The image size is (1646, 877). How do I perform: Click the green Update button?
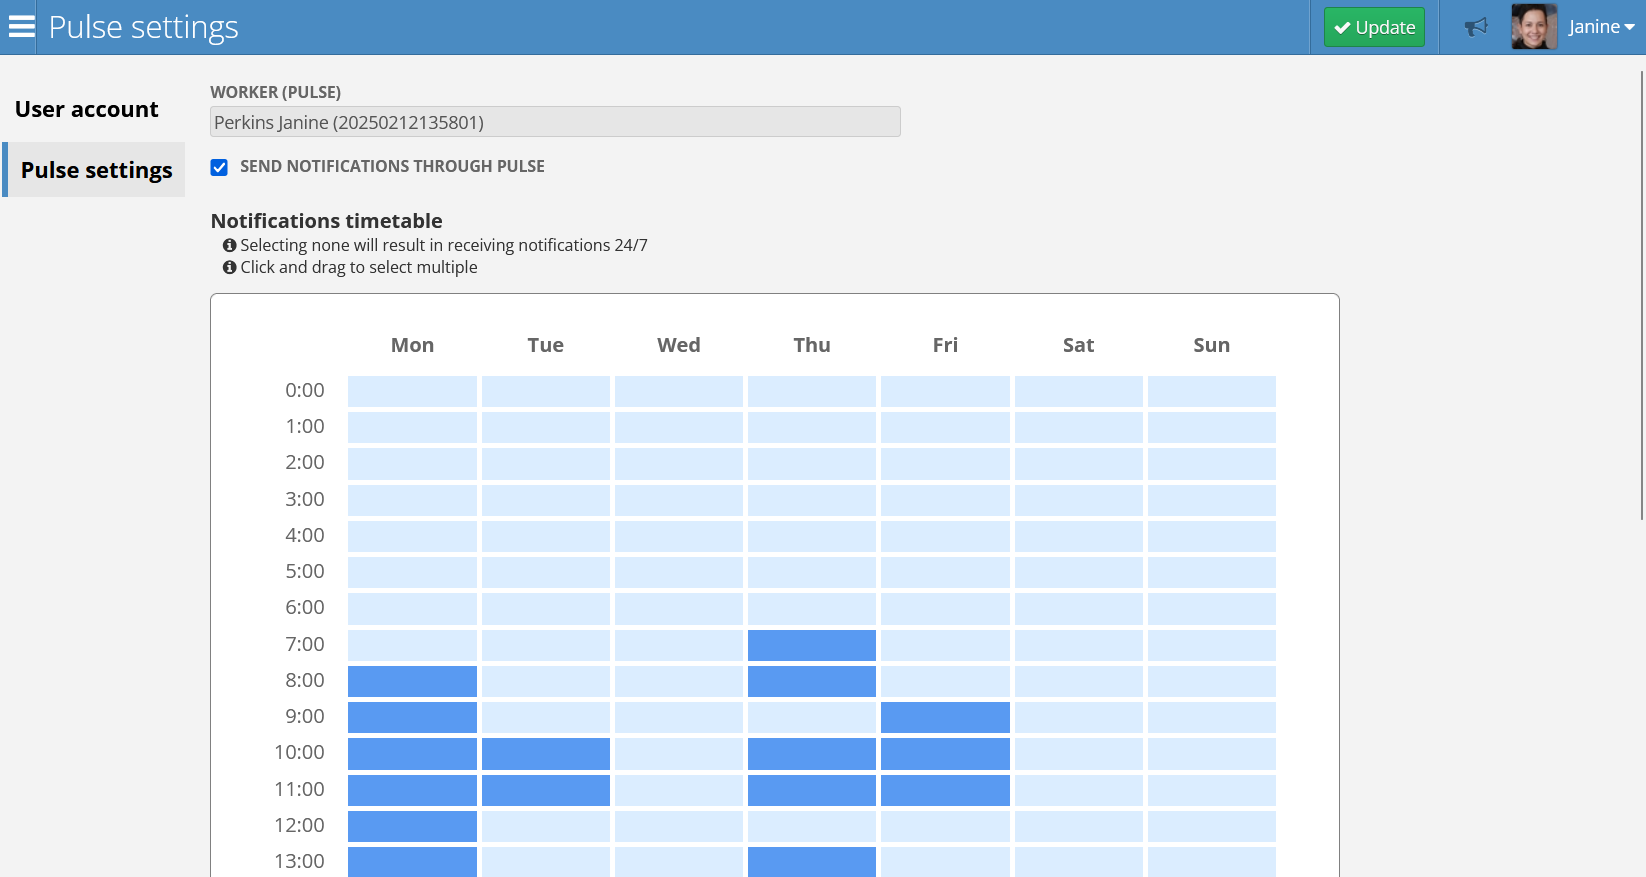click(1374, 27)
